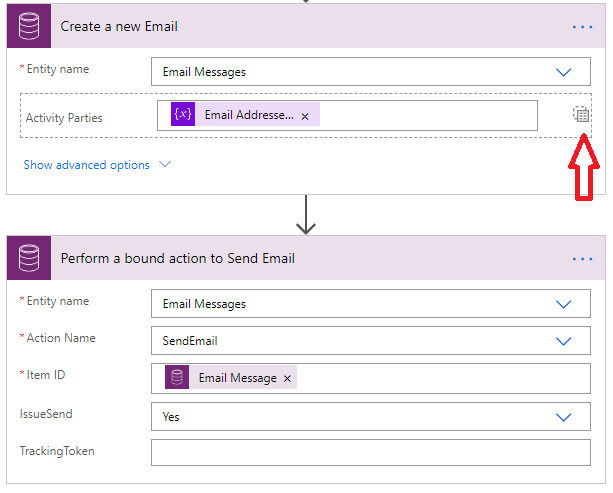Open the ellipsis menu for Create a new Email
This screenshot has height=493, width=613.
click(582, 26)
